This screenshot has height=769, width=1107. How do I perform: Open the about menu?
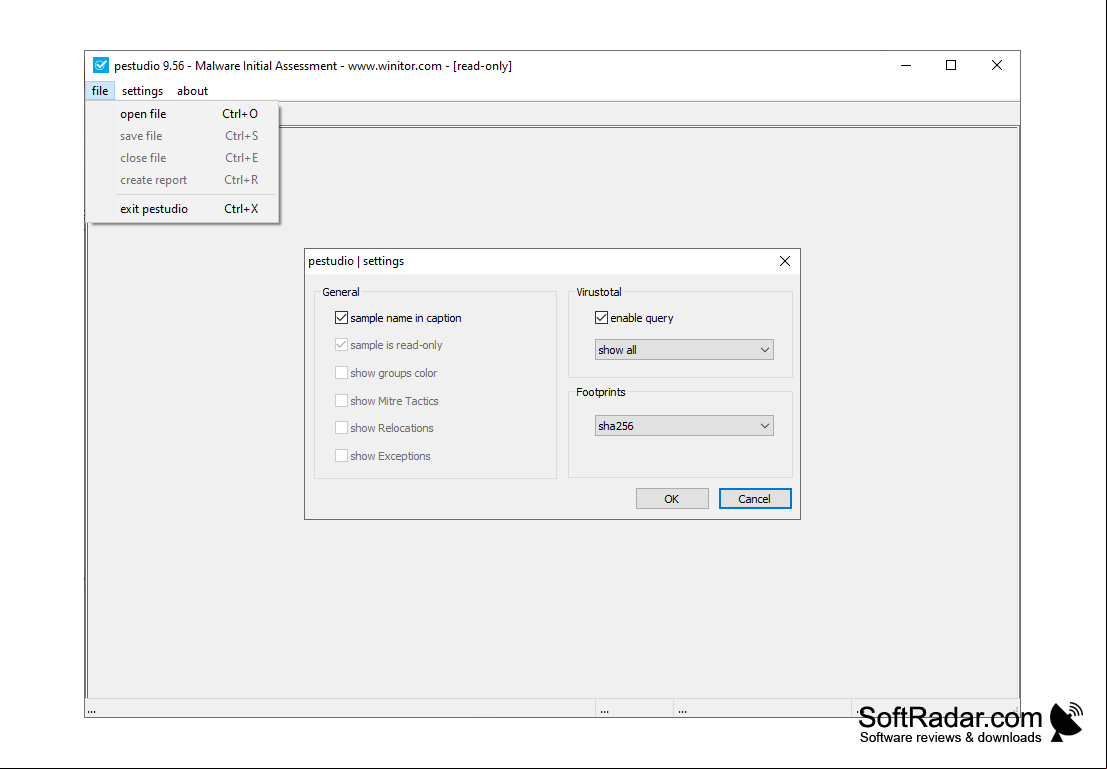192,90
